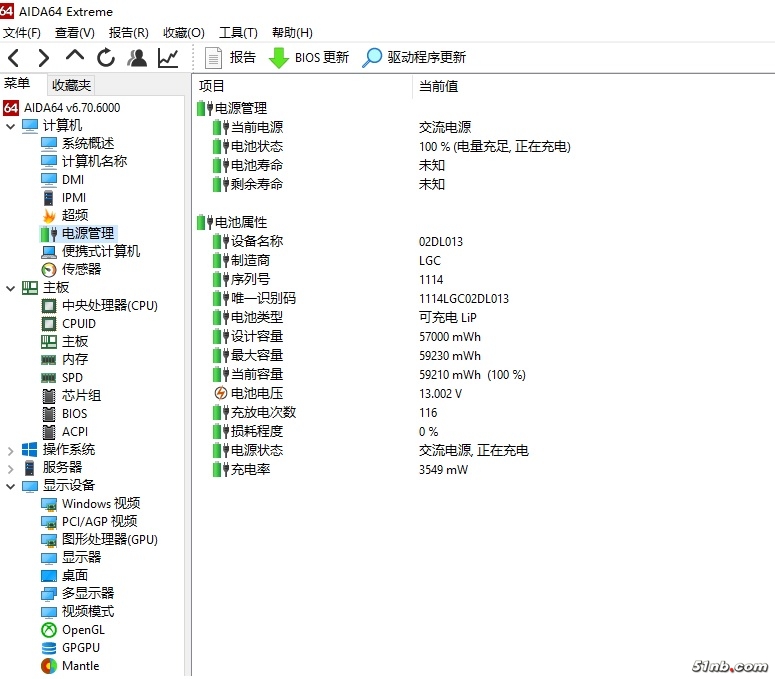
Task: Select 传感器 in the tree
Action: [81, 269]
